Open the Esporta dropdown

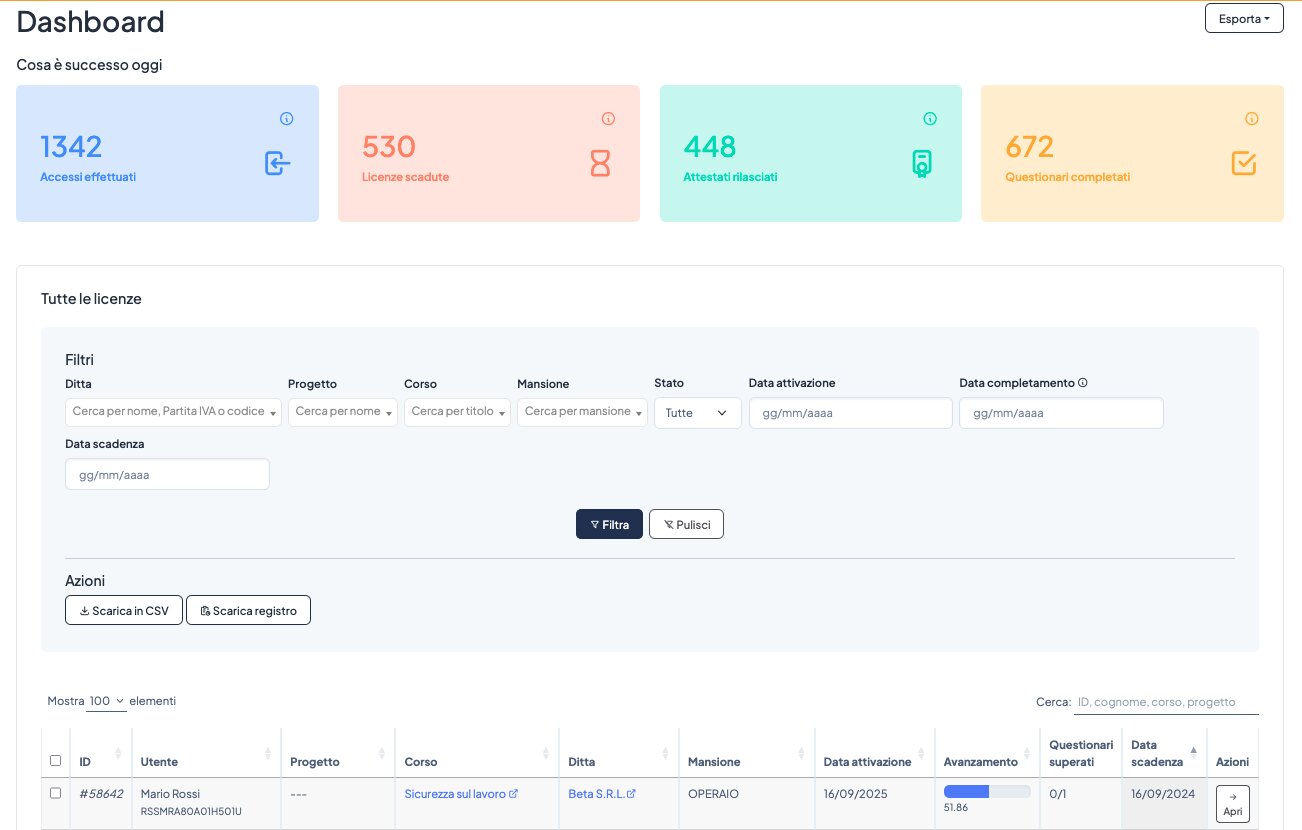1243,17
